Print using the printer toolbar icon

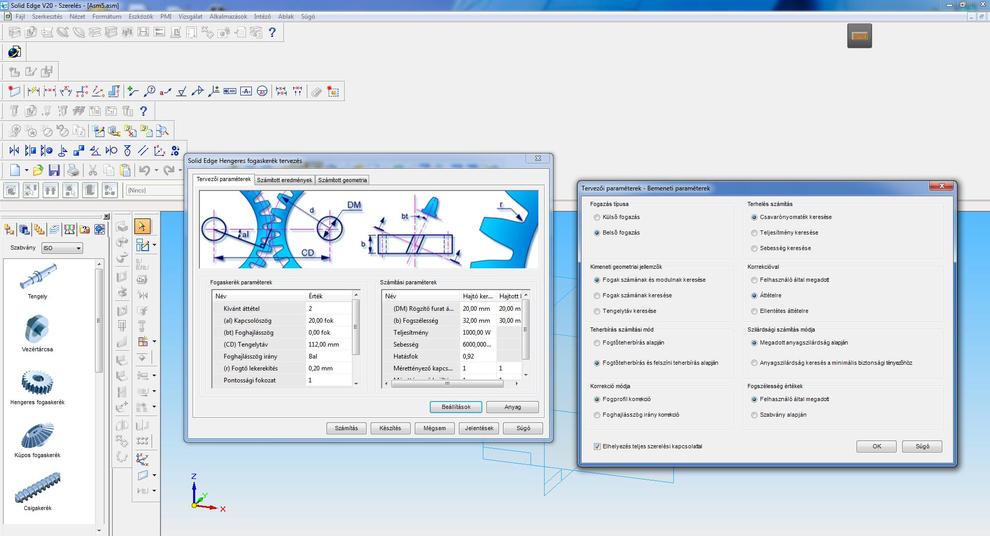pos(73,170)
